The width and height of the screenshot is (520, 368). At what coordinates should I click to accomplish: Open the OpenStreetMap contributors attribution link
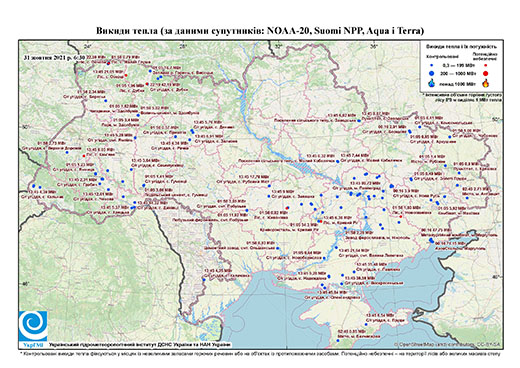tap(447, 344)
